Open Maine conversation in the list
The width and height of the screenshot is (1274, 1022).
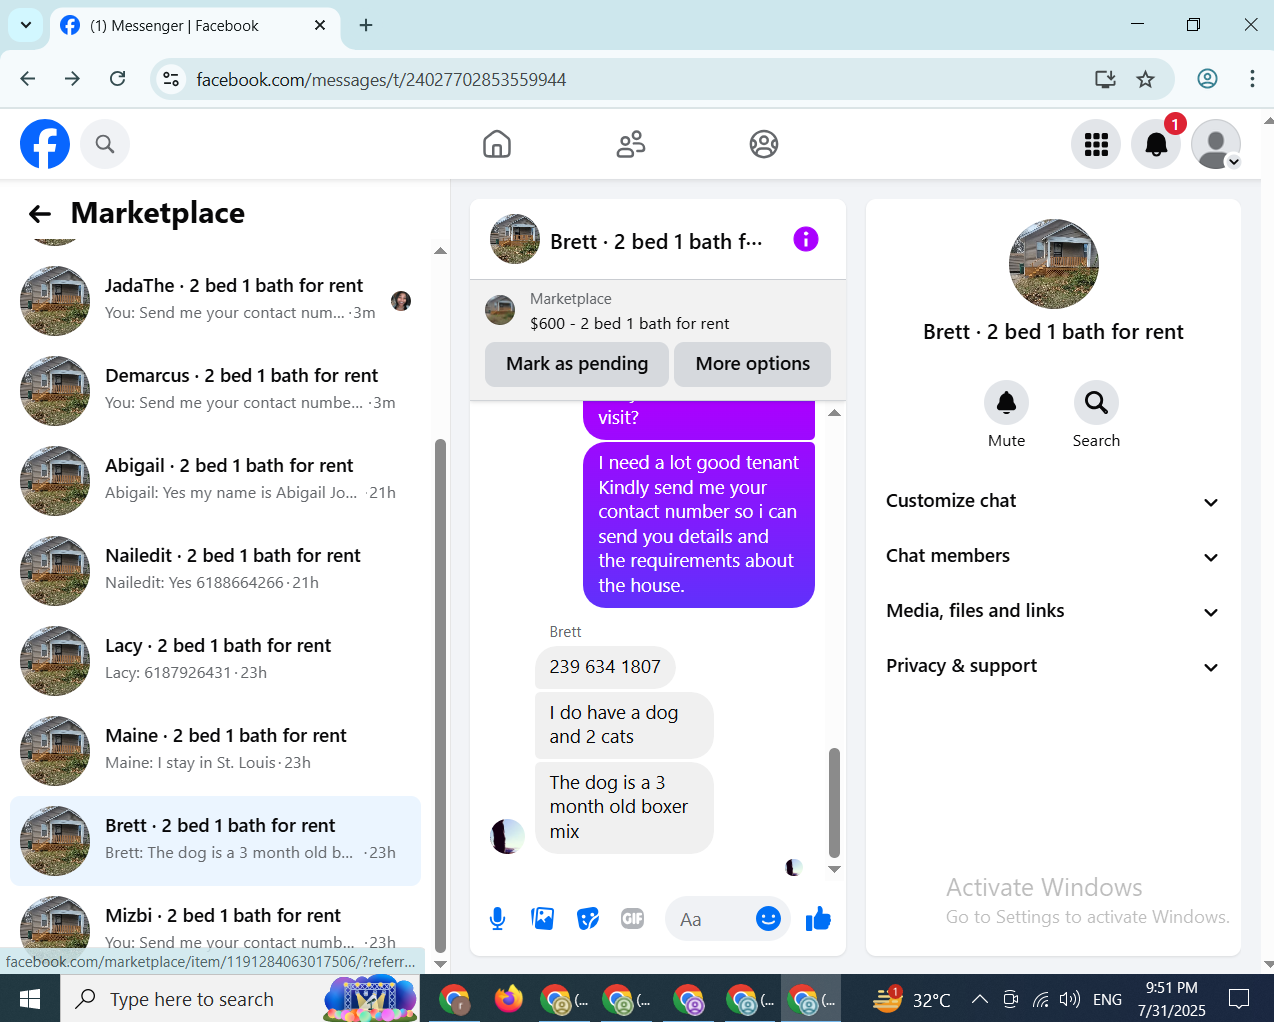(215, 750)
